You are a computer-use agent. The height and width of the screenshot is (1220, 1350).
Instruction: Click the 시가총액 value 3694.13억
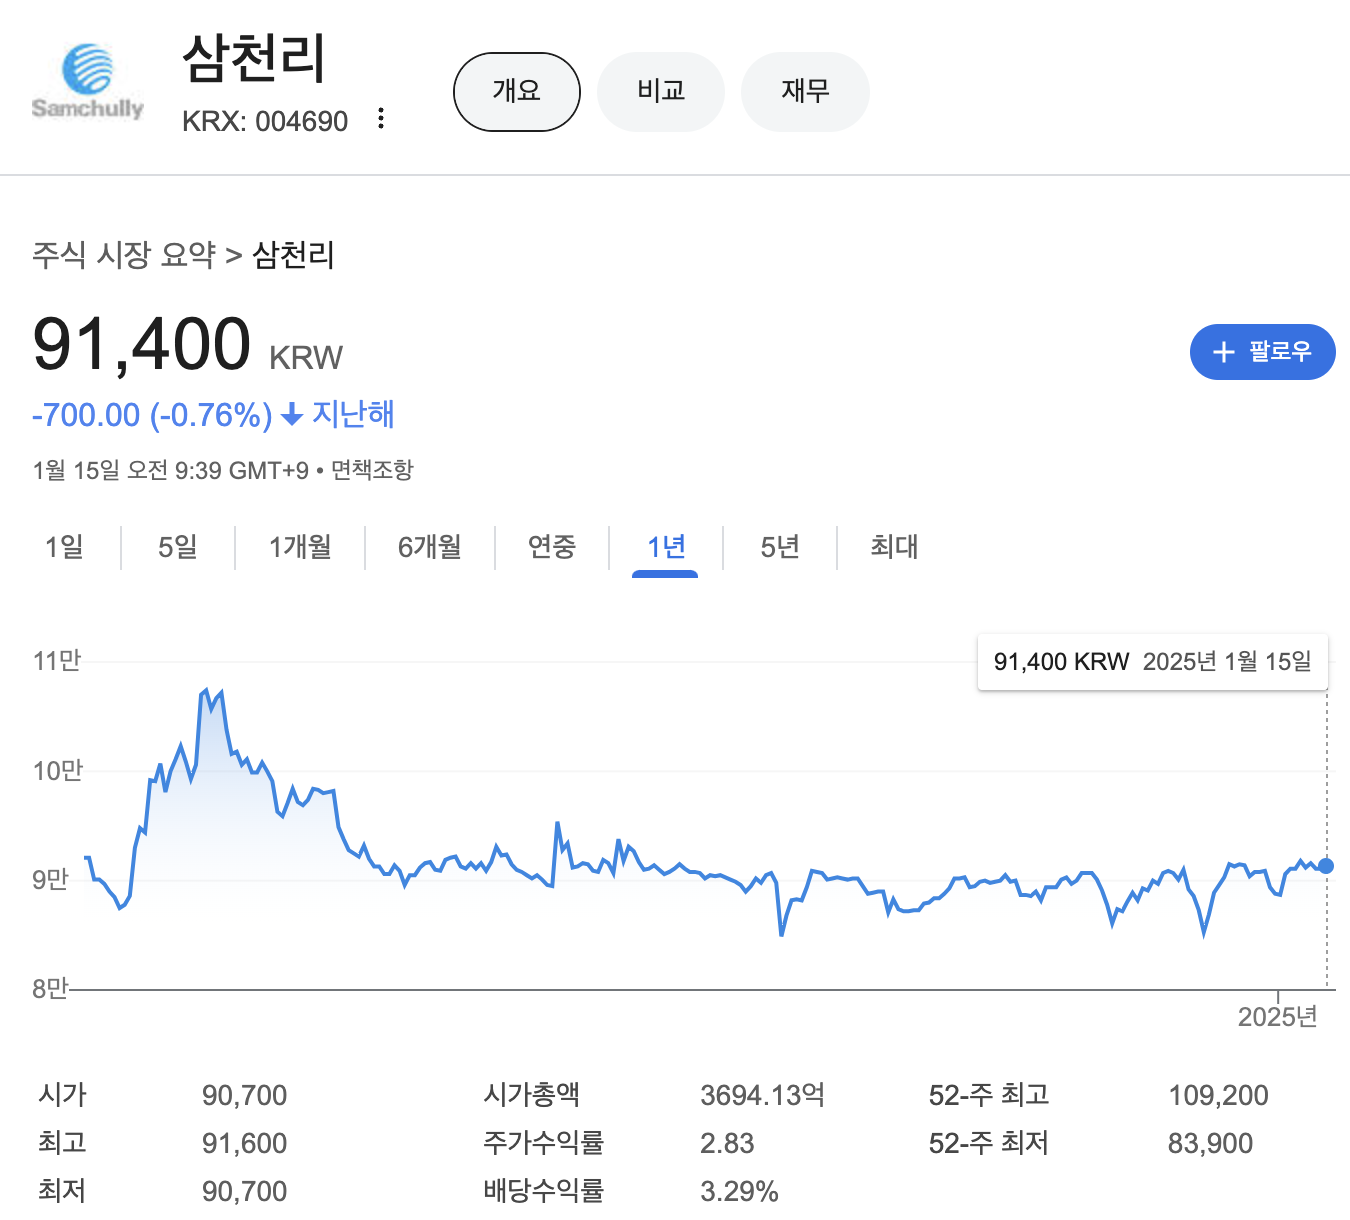pyautogui.click(x=763, y=1096)
